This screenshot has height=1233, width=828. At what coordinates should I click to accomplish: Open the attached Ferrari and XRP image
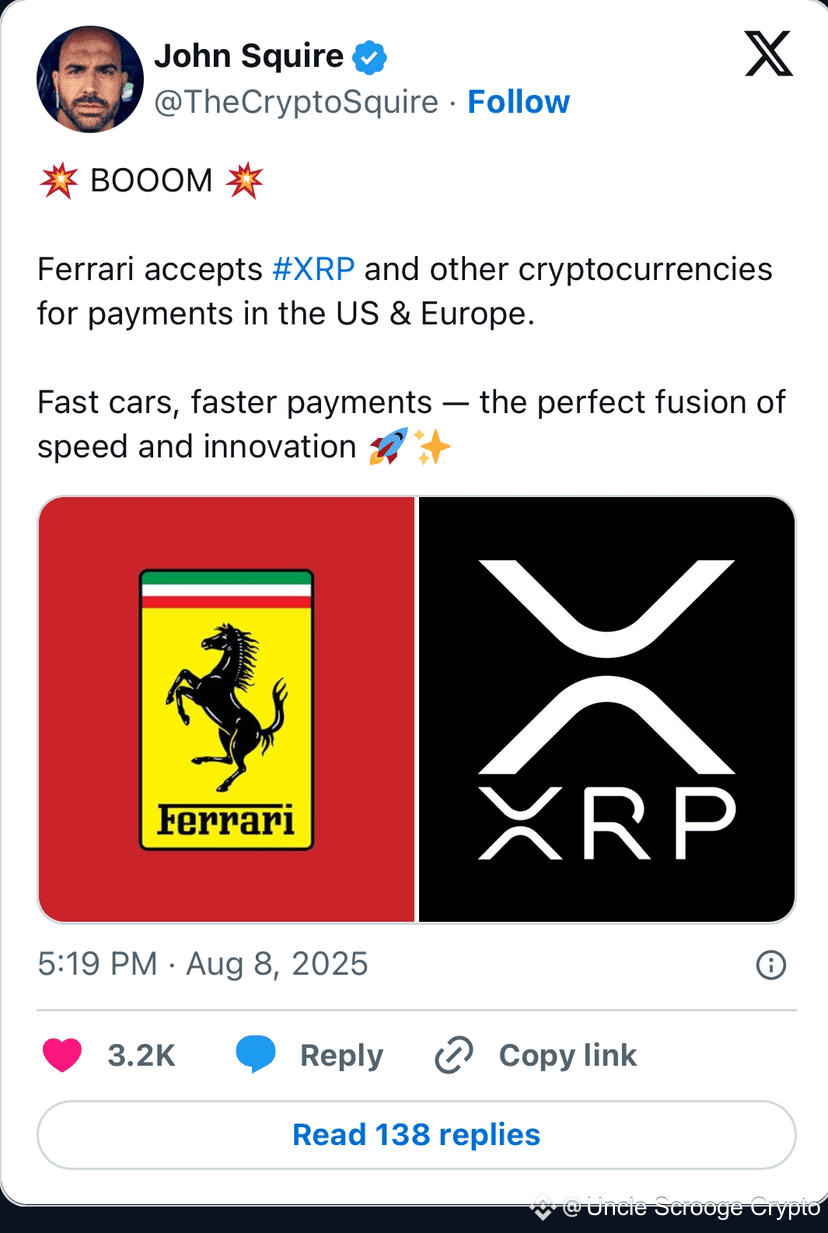tap(414, 708)
